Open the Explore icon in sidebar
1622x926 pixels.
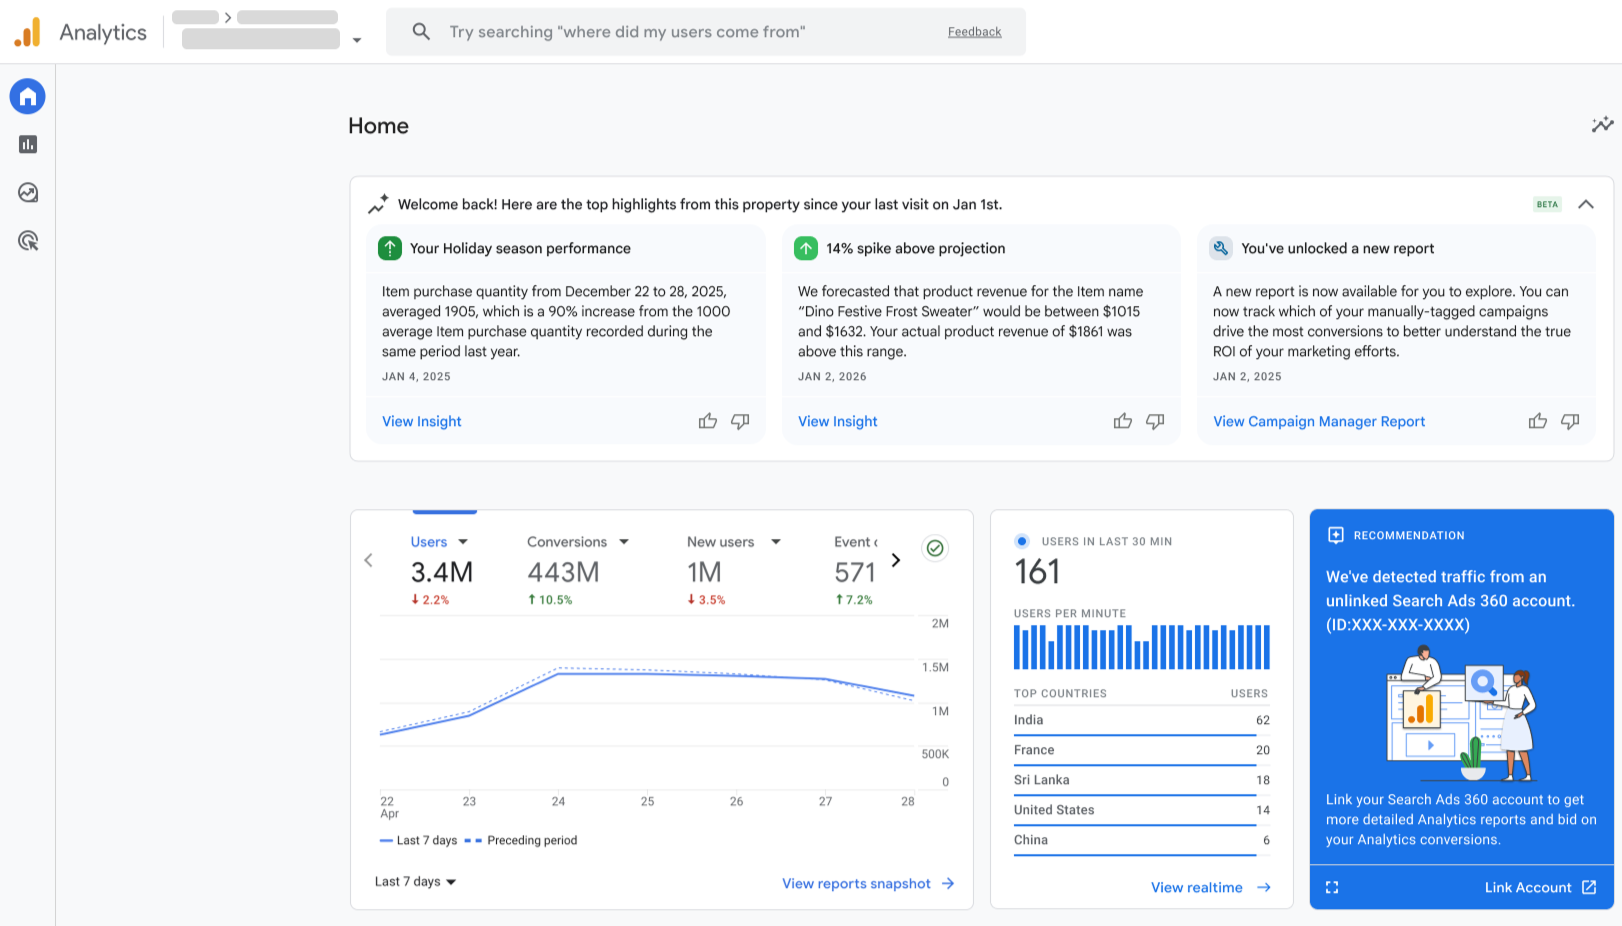point(28,193)
